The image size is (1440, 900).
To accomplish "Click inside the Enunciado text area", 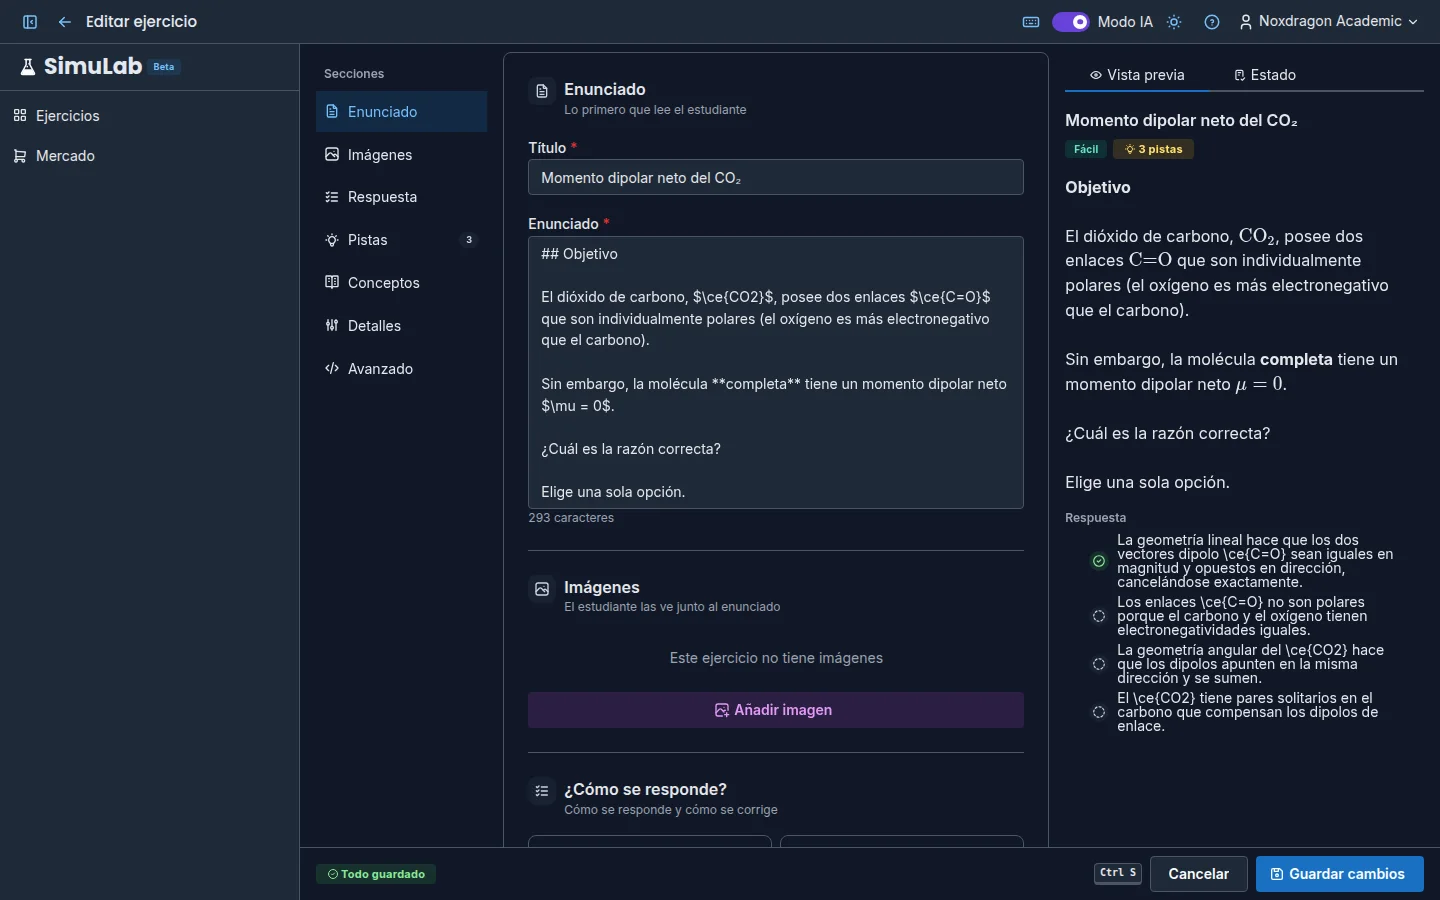I will coord(776,373).
